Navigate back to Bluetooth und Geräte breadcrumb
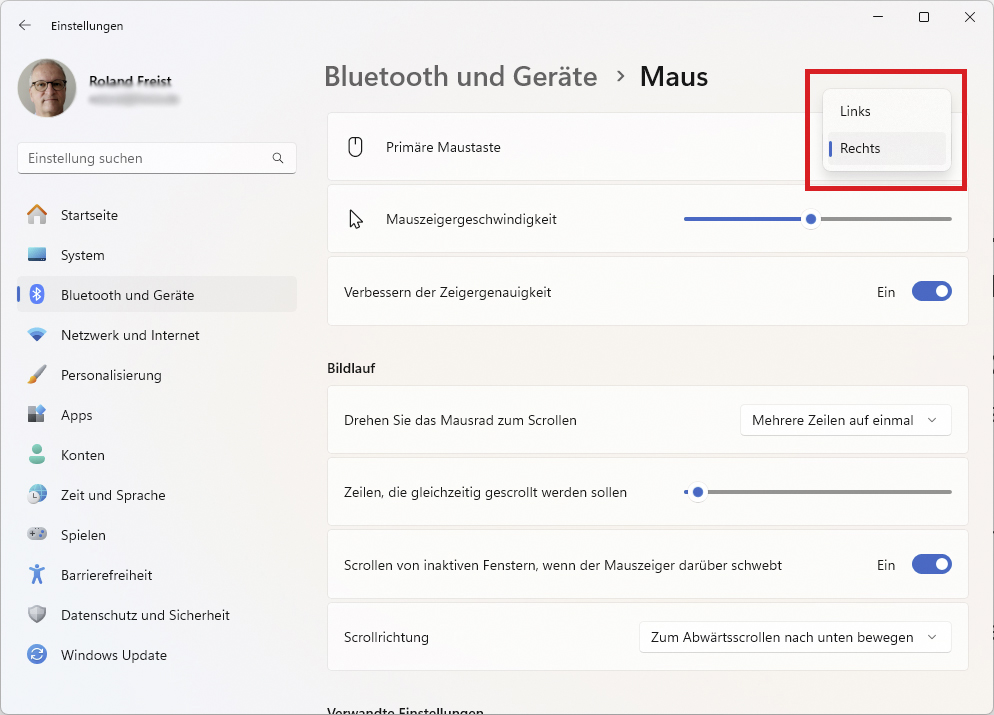 click(460, 76)
